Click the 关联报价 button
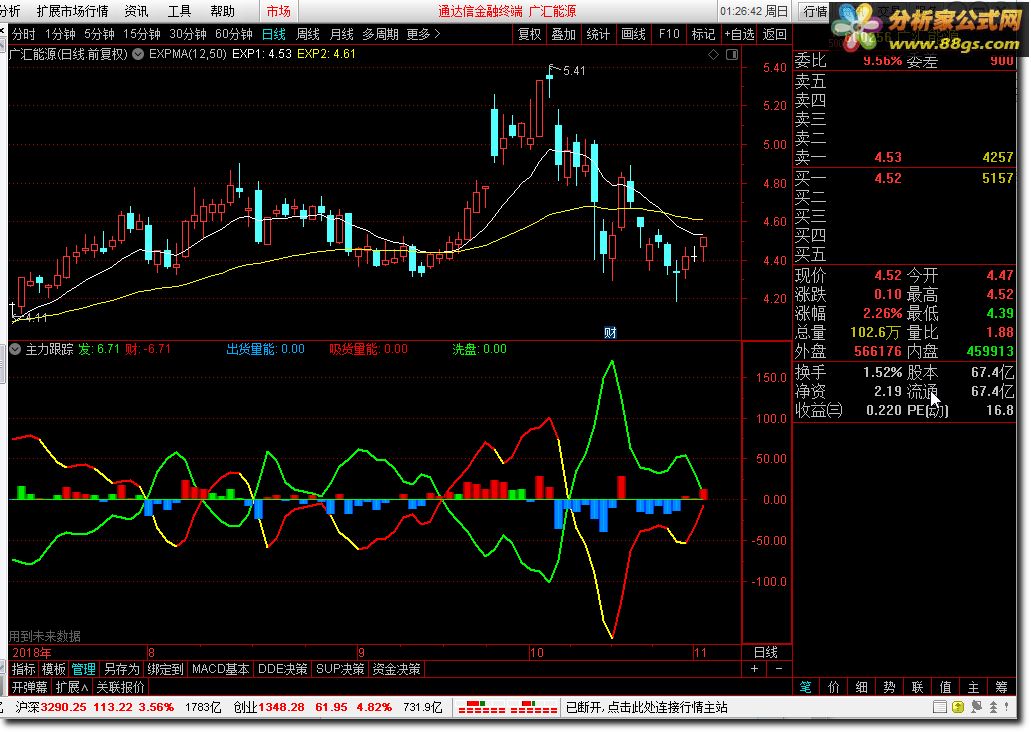The height and width of the screenshot is (732, 1031). tap(121, 687)
